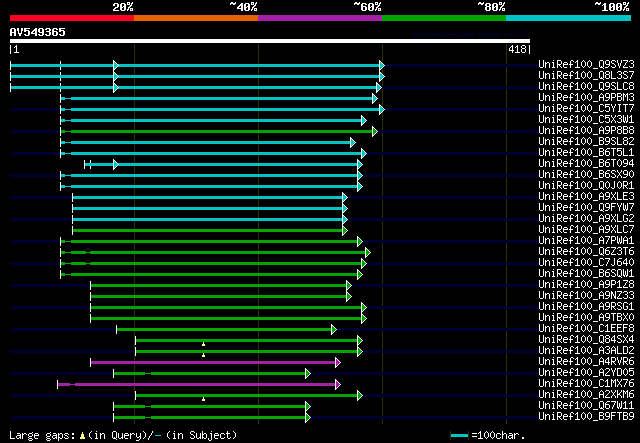640x443 pixels.
Task: Click the 418 query end position label
Action: click(517, 50)
